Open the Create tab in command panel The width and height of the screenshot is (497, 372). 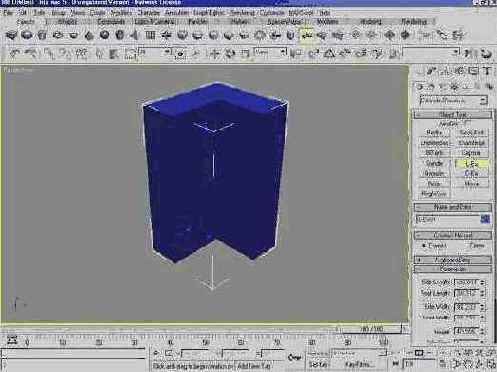419,71
